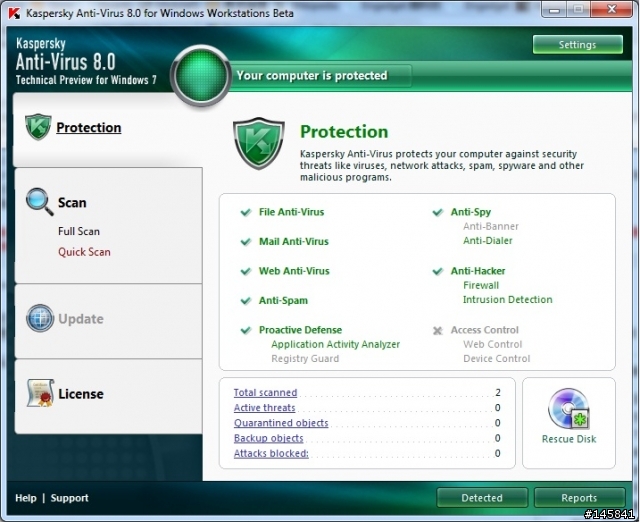640x522 pixels.
Task: Click the License certificate icon
Action: (x=40, y=393)
